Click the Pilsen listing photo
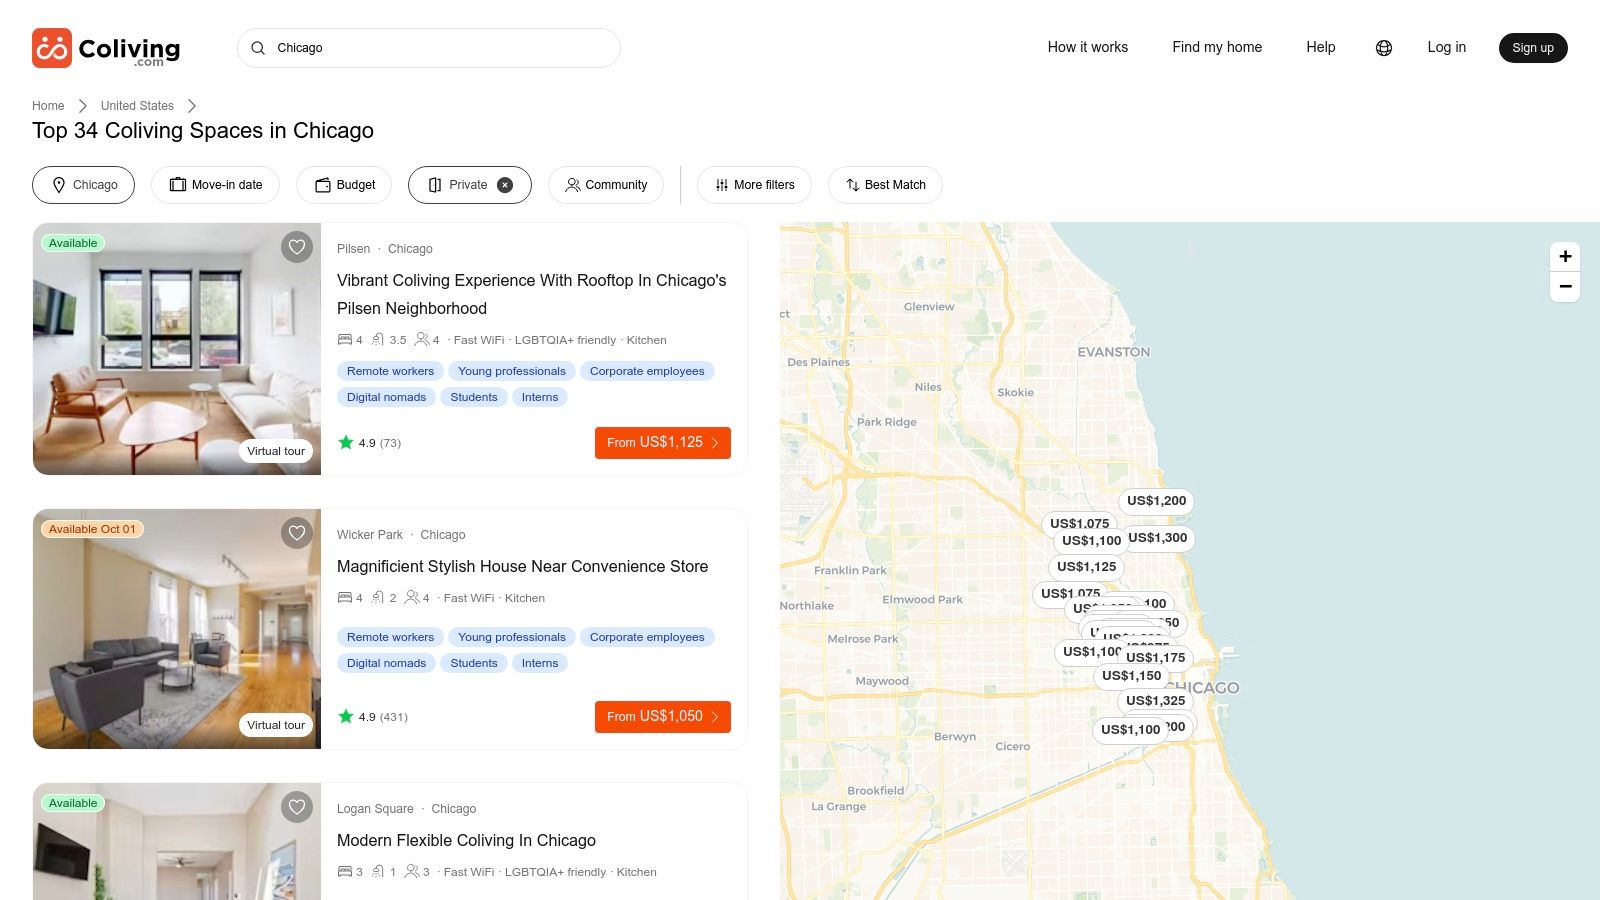 (177, 349)
